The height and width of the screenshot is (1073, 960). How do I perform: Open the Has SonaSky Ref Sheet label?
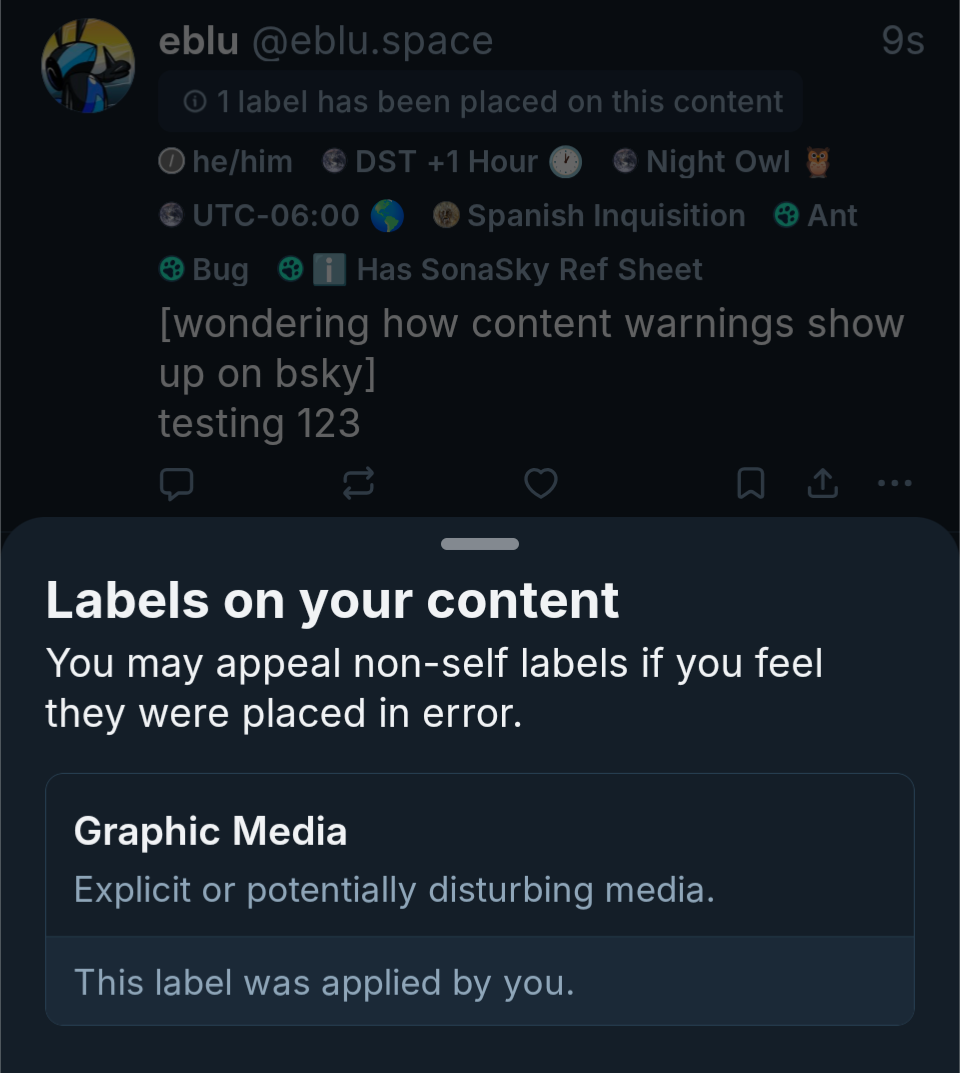[490, 270]
